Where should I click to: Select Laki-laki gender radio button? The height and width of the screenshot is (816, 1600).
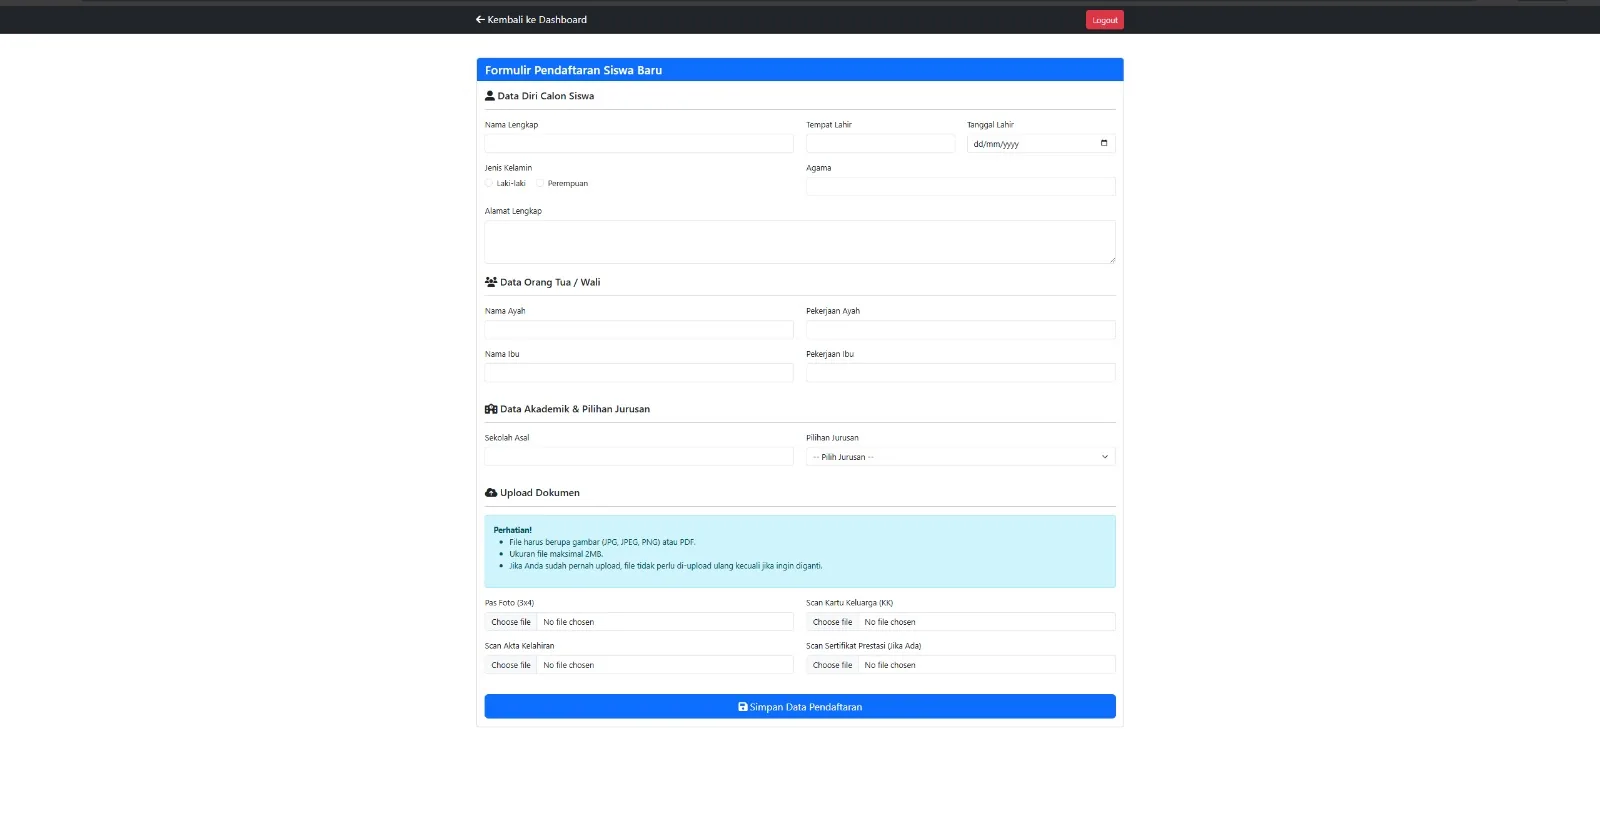489,183
